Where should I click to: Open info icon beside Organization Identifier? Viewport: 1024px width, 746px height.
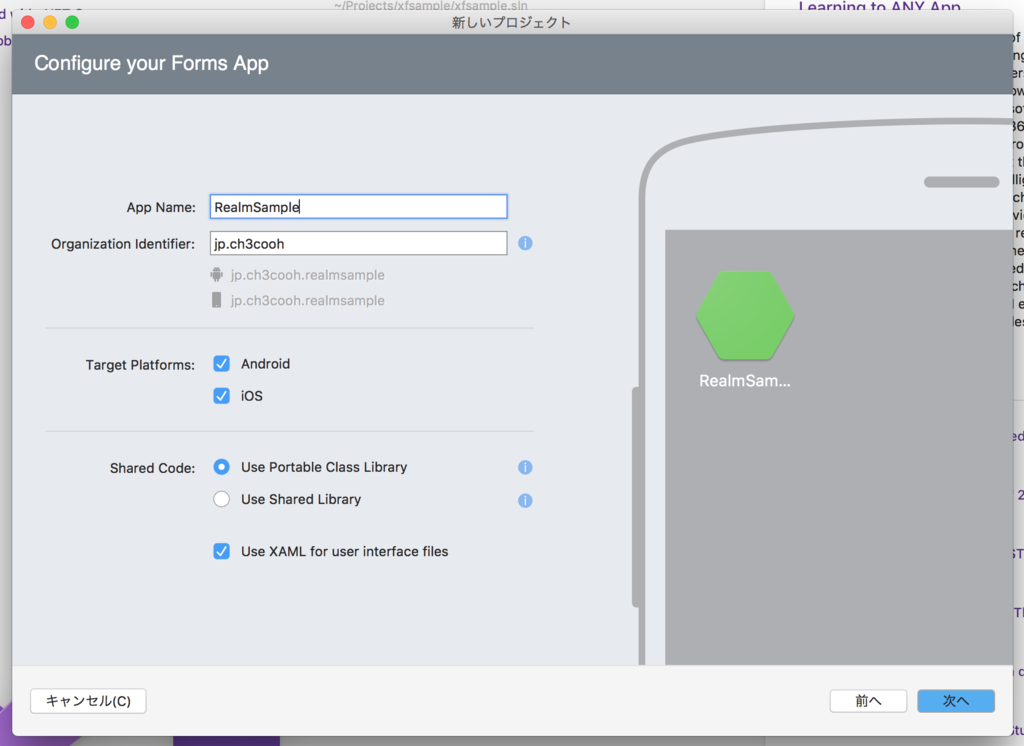point(525,244)
